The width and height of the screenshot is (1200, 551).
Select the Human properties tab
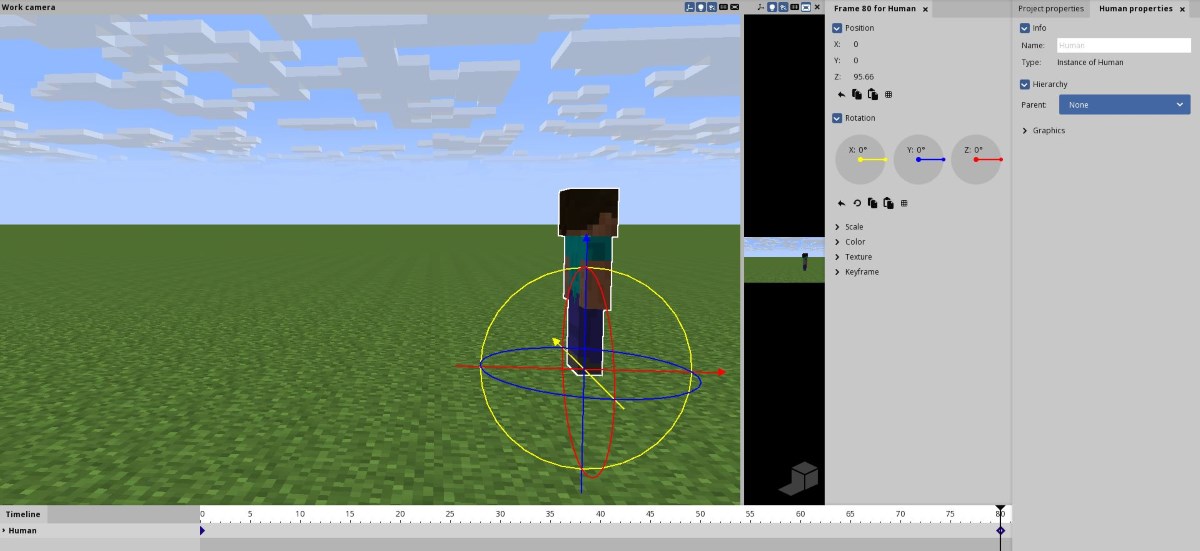tap(1137, 8)
